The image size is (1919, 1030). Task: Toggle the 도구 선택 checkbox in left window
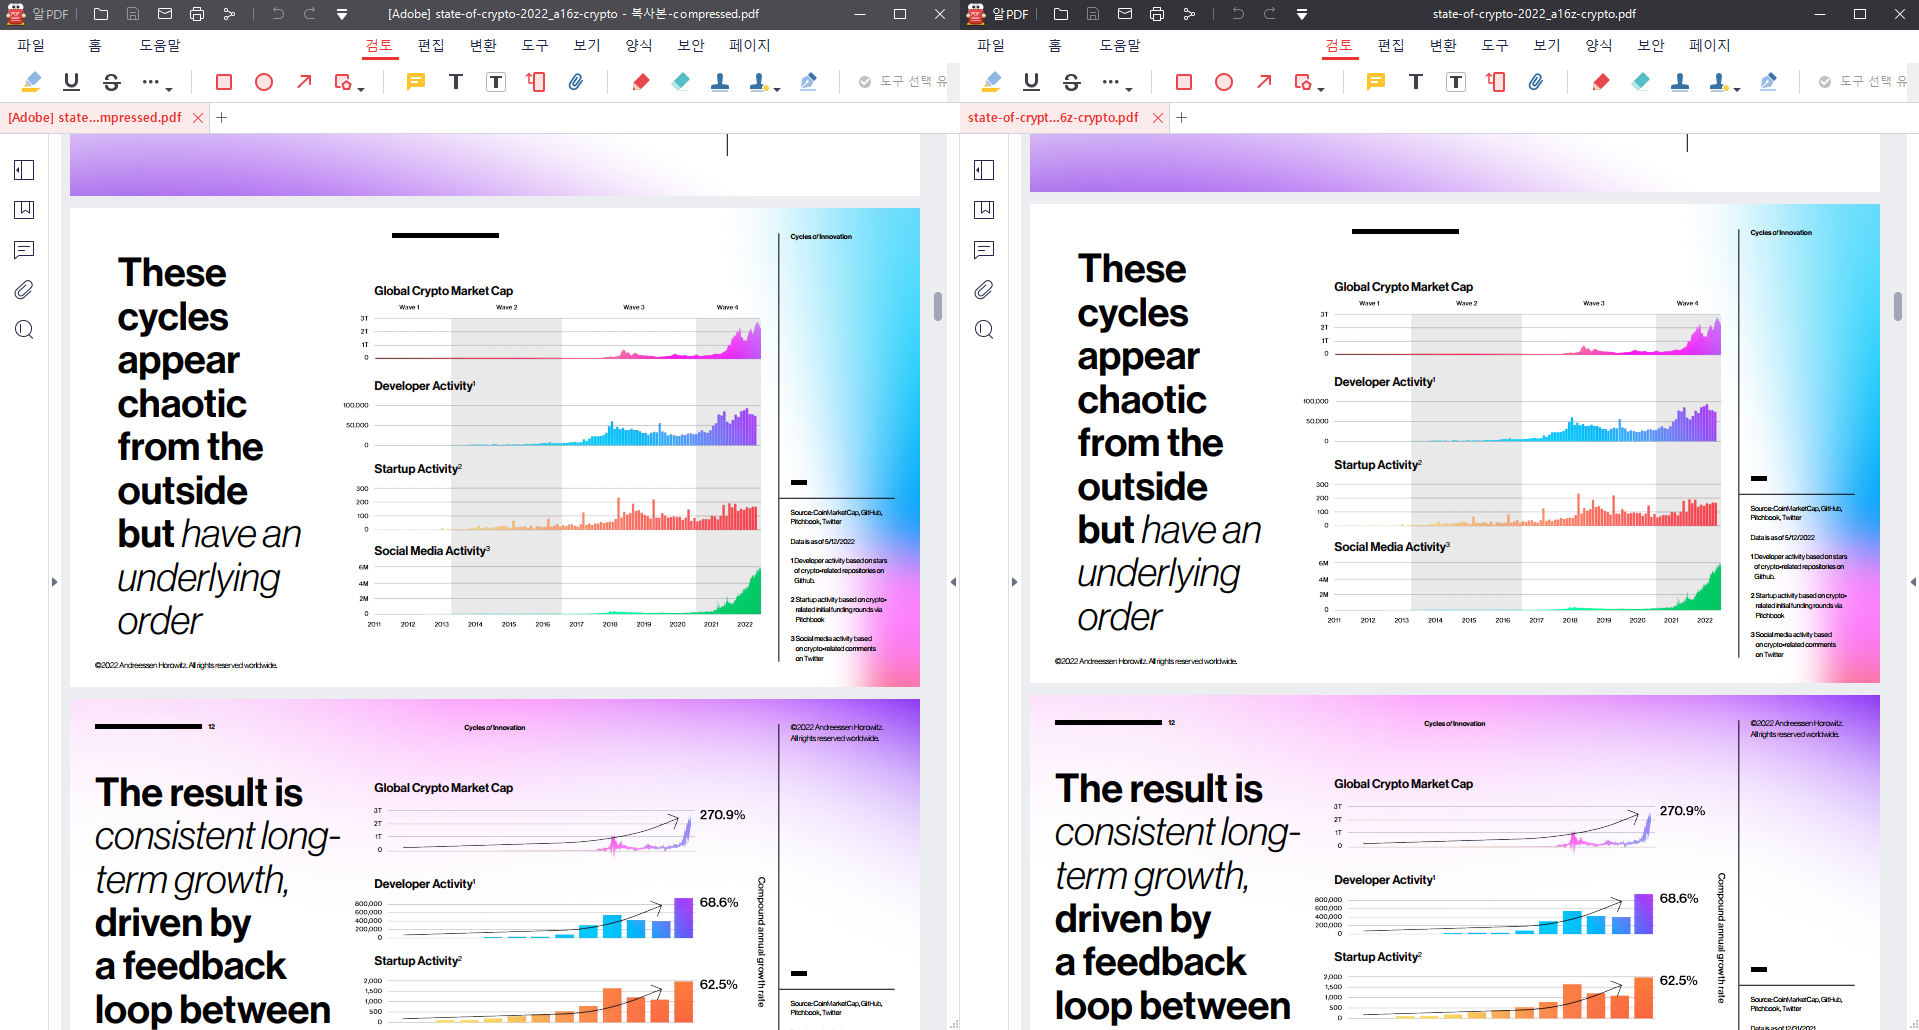pyautogui.click(x=865, y=82)
